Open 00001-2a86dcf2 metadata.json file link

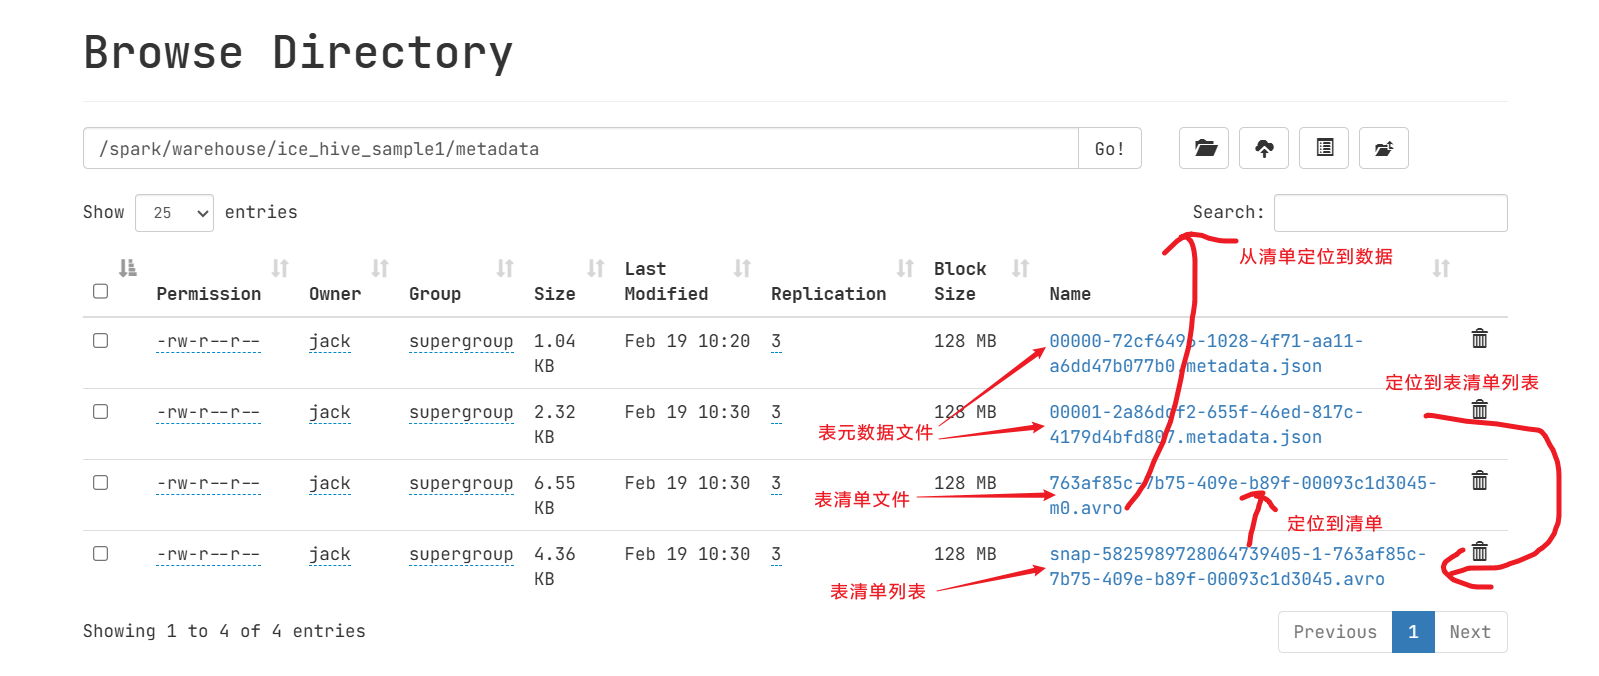[1206, 424]
